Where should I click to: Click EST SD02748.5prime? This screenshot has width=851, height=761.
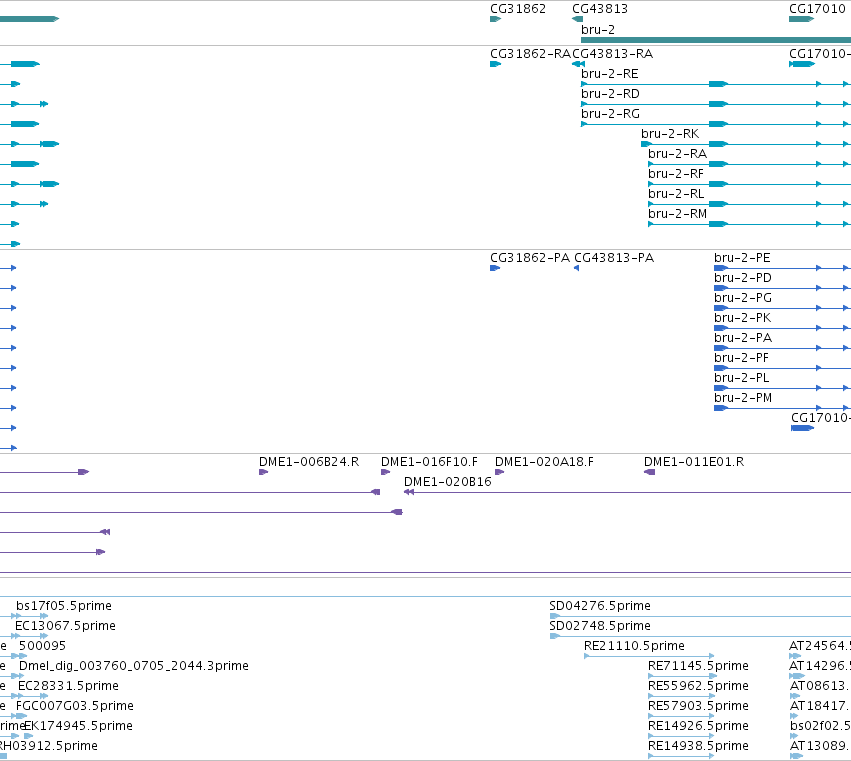tap(600, 626)
